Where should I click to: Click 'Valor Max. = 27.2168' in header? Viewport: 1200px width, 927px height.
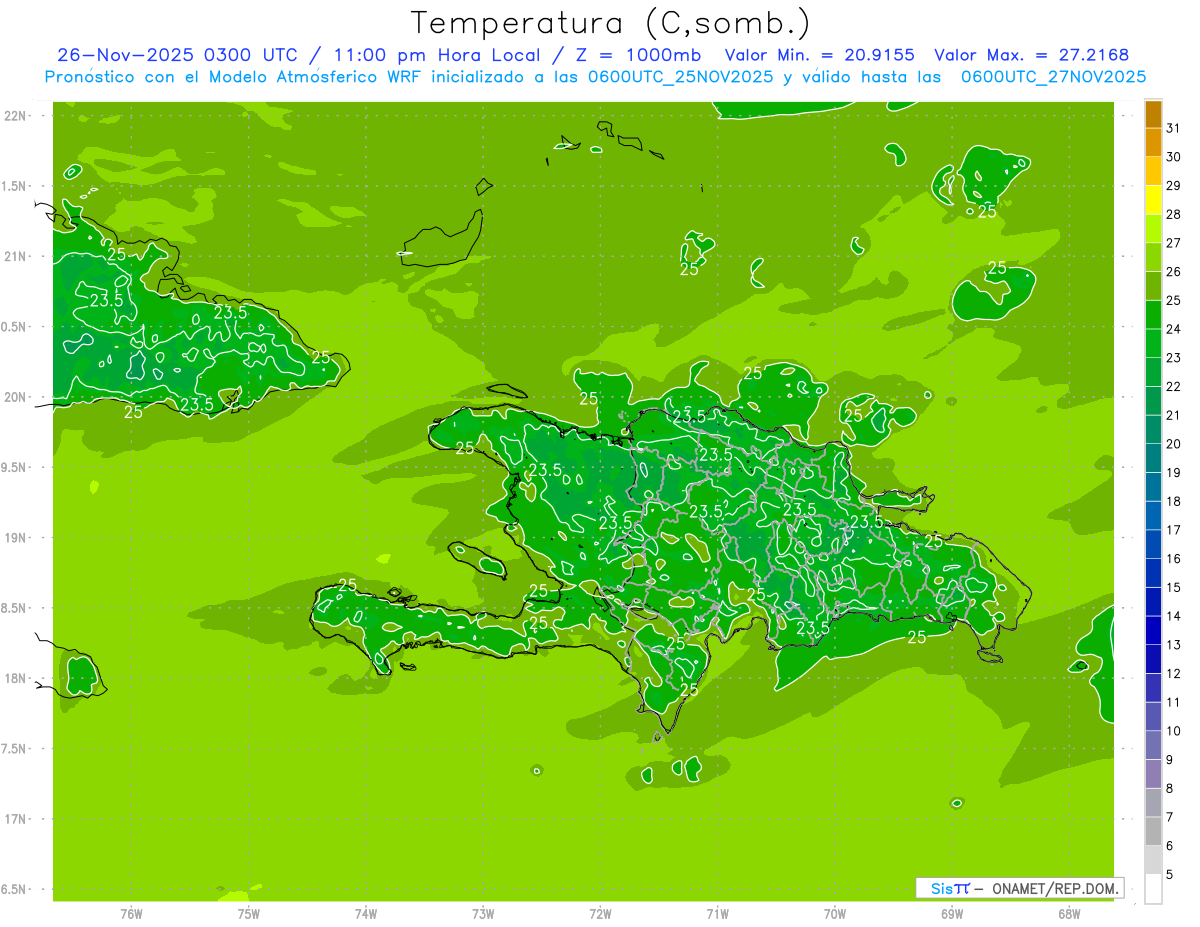(x=1032, y=55)
